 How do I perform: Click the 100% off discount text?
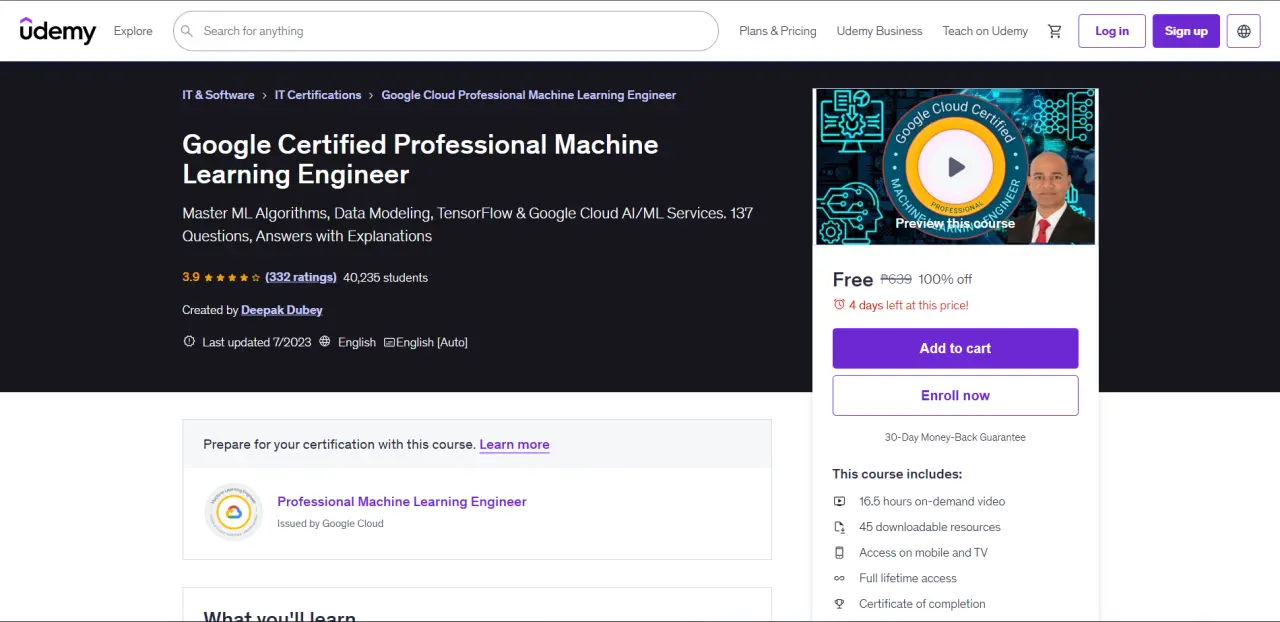pos(945,280)
